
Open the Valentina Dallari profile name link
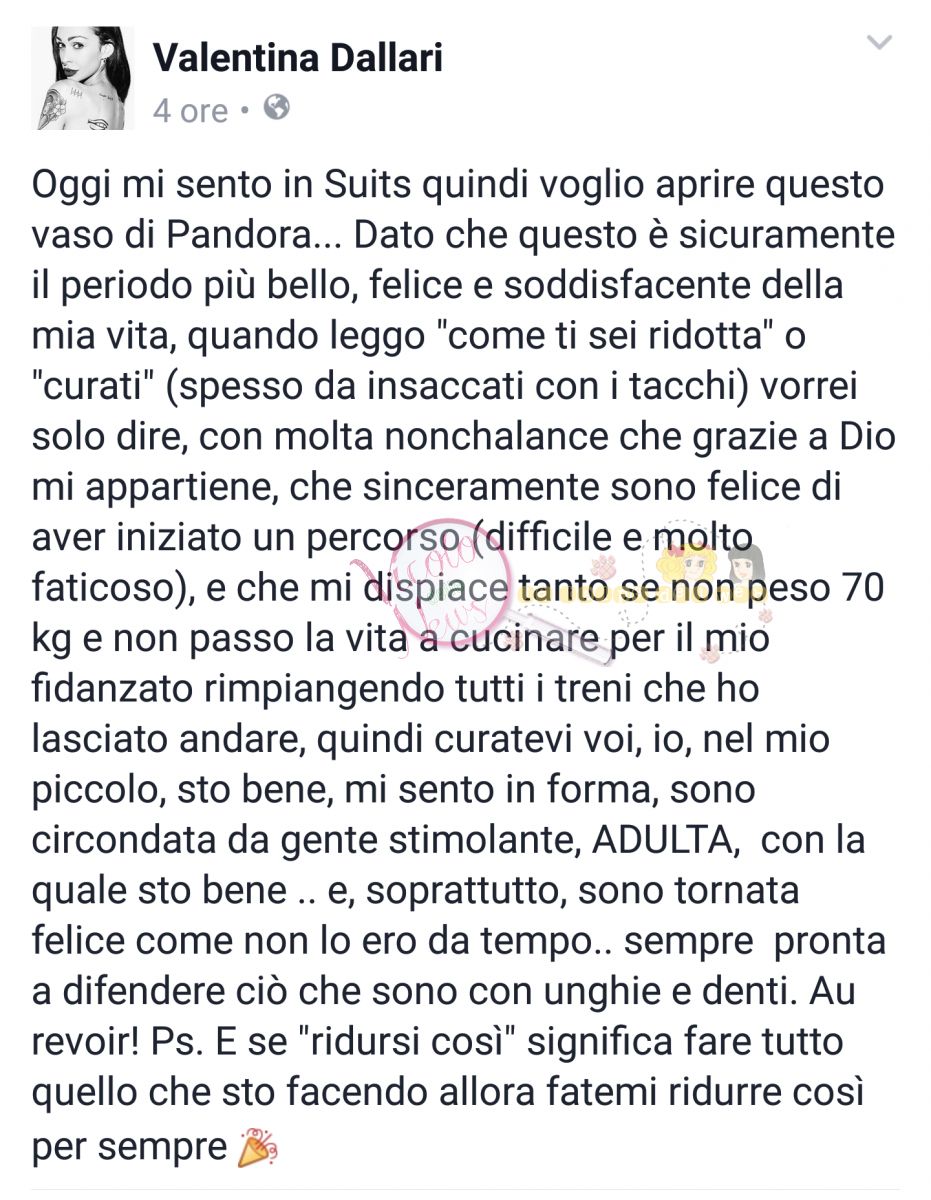coord(298,58)
